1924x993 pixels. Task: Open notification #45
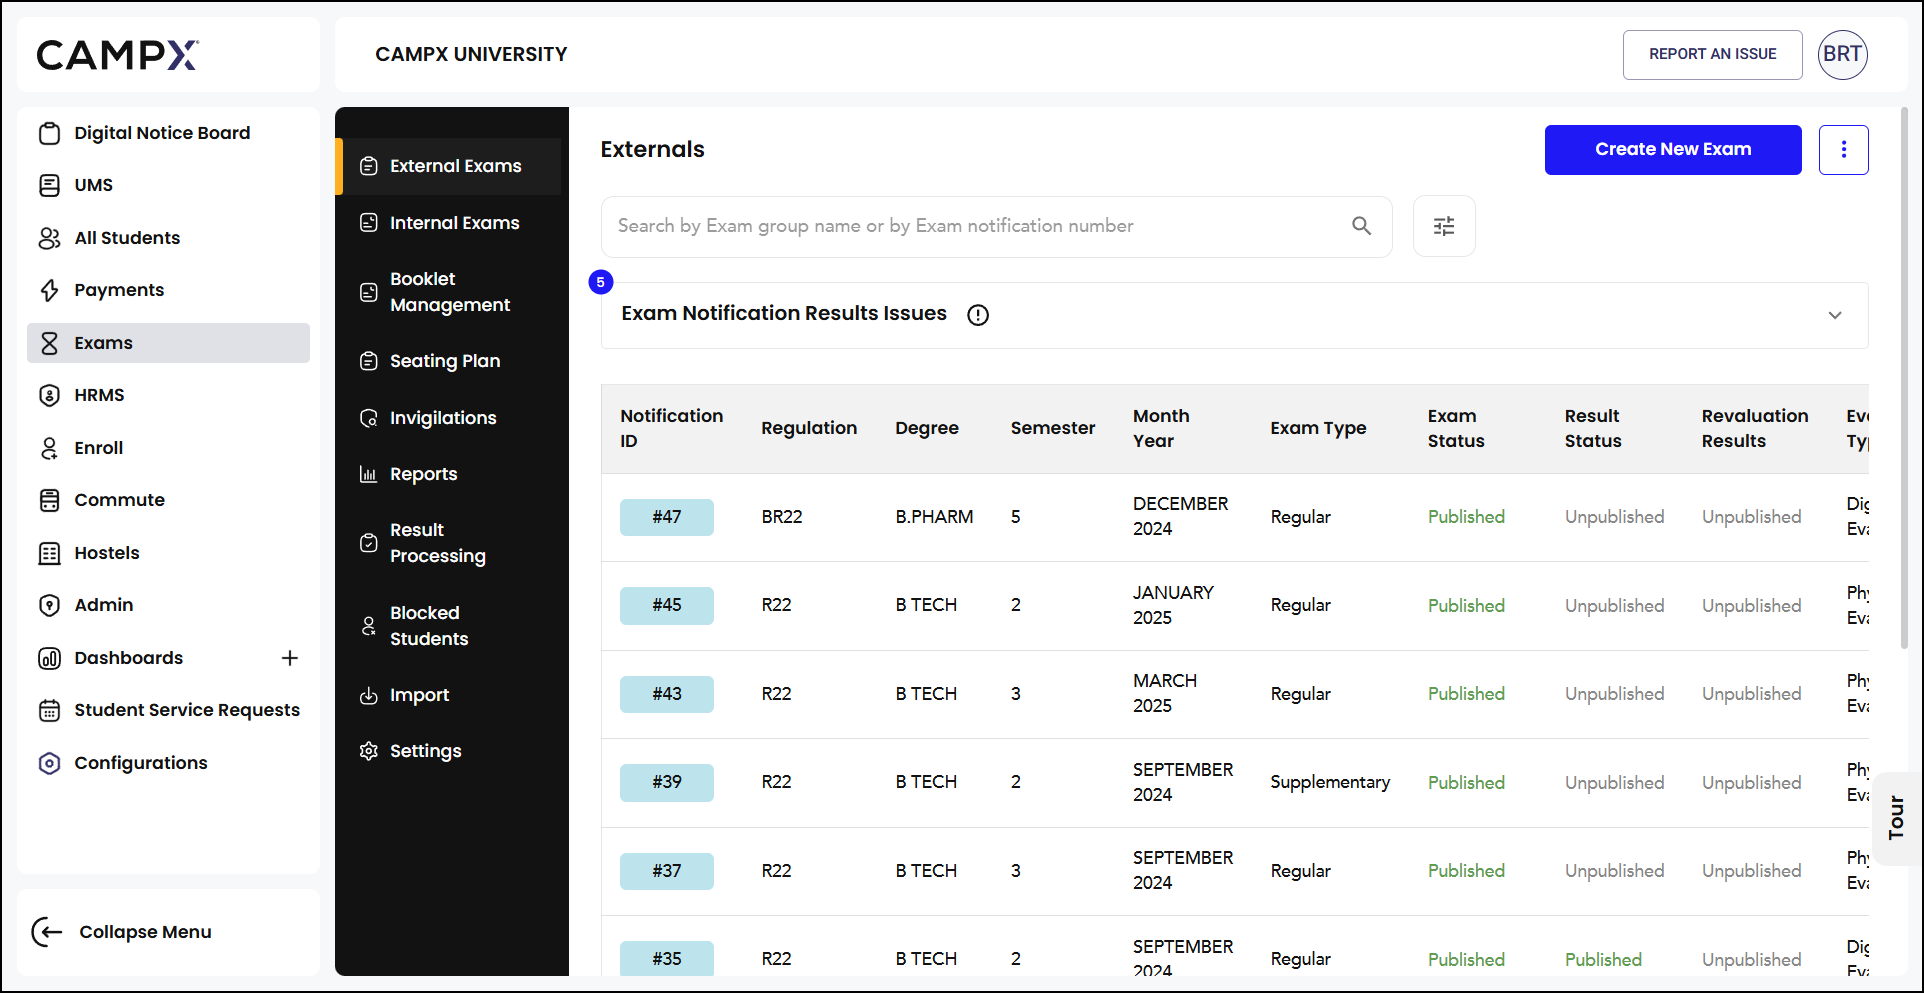click(x=667, y=605)
